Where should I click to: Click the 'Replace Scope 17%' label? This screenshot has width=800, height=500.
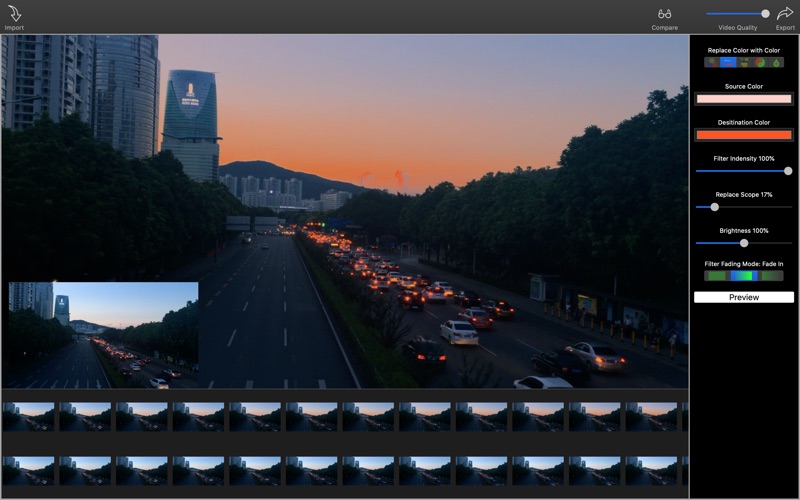(744, 194)
